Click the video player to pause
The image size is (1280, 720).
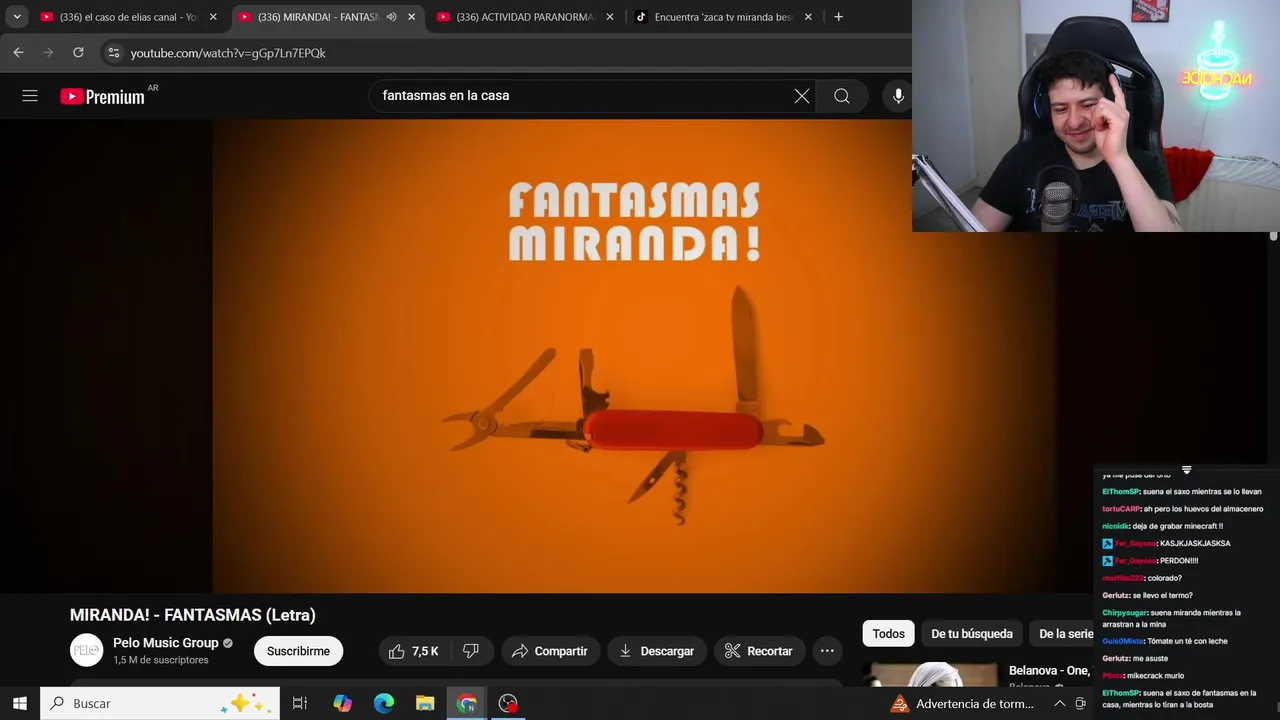[635, 356]
